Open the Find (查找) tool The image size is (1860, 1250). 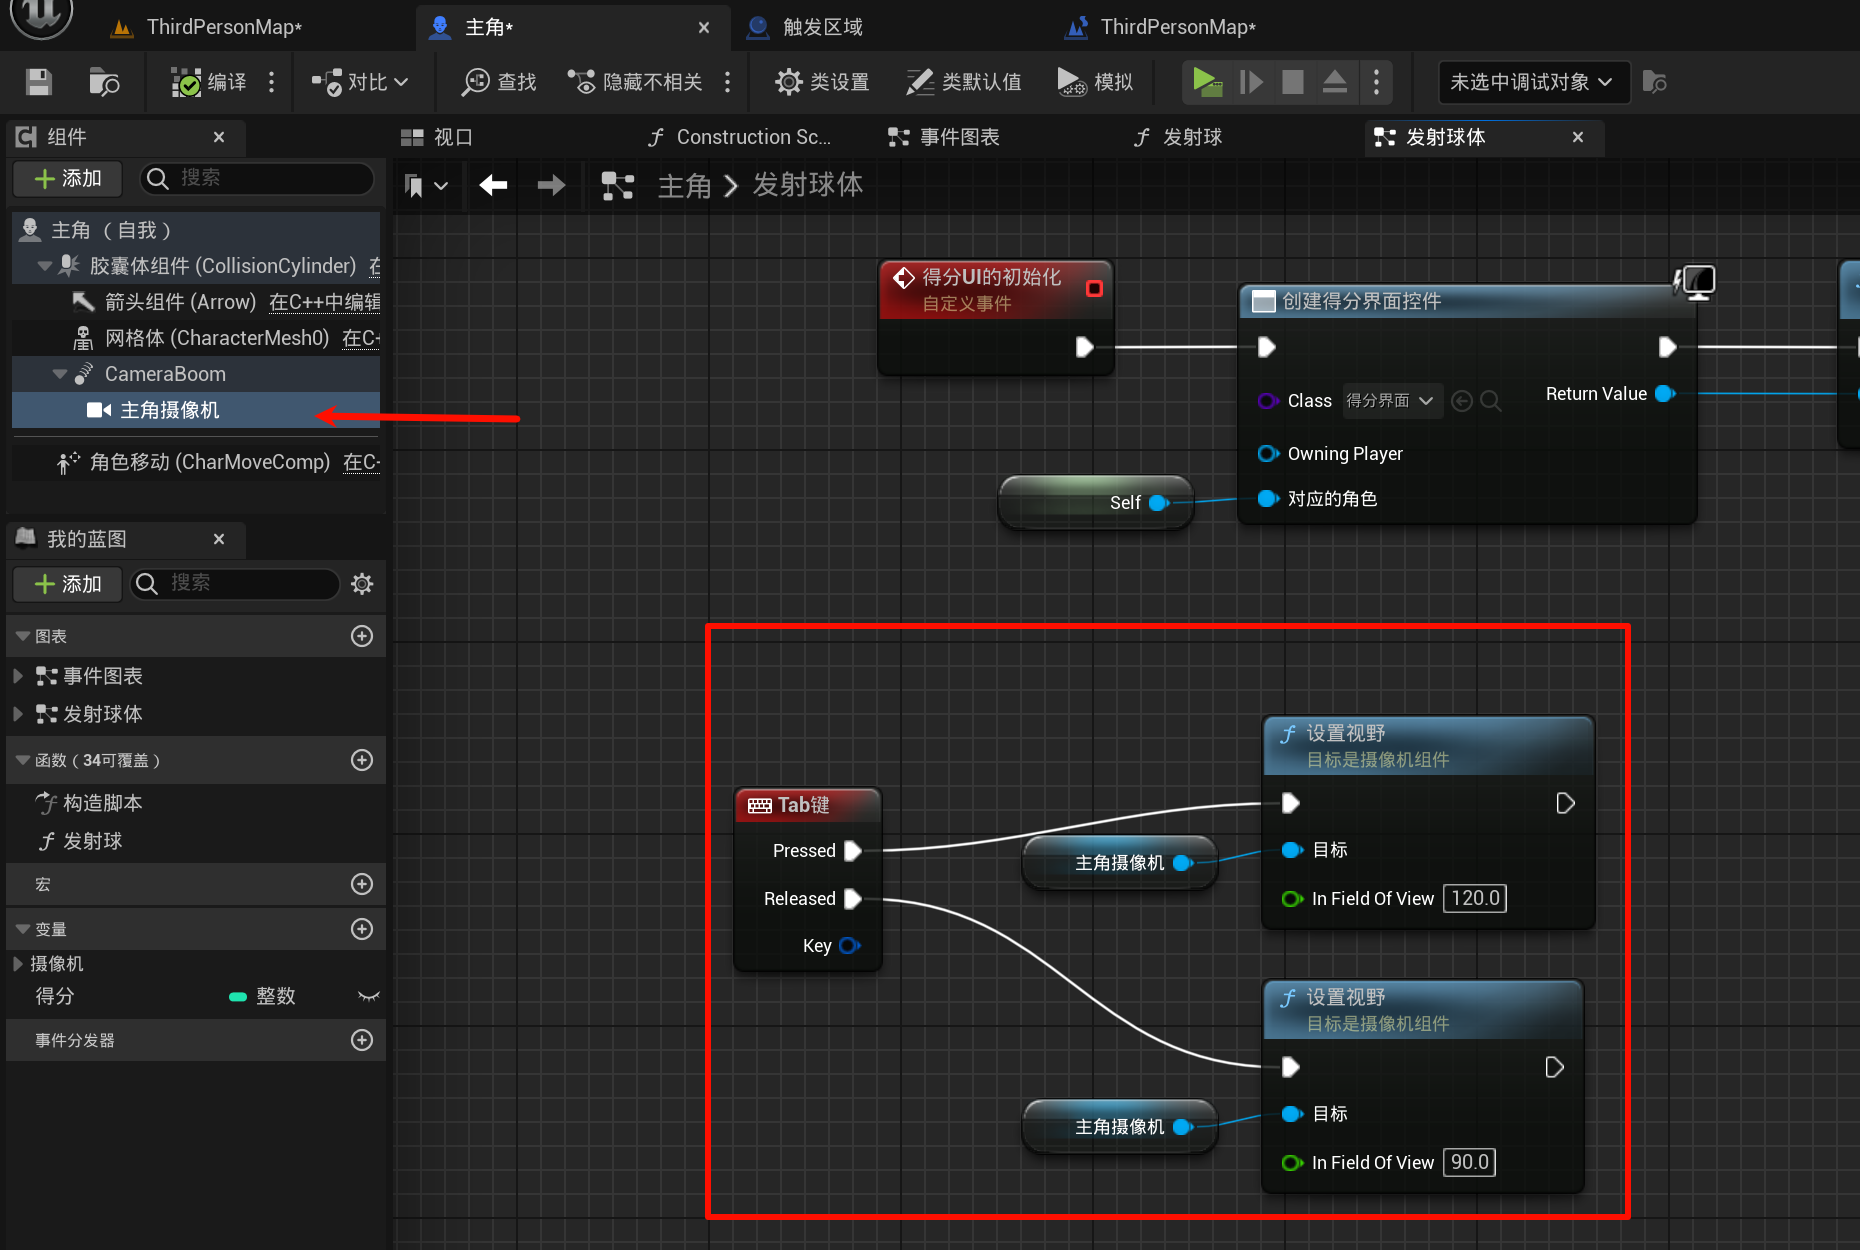pyautogui.click(x=499, y=82)
